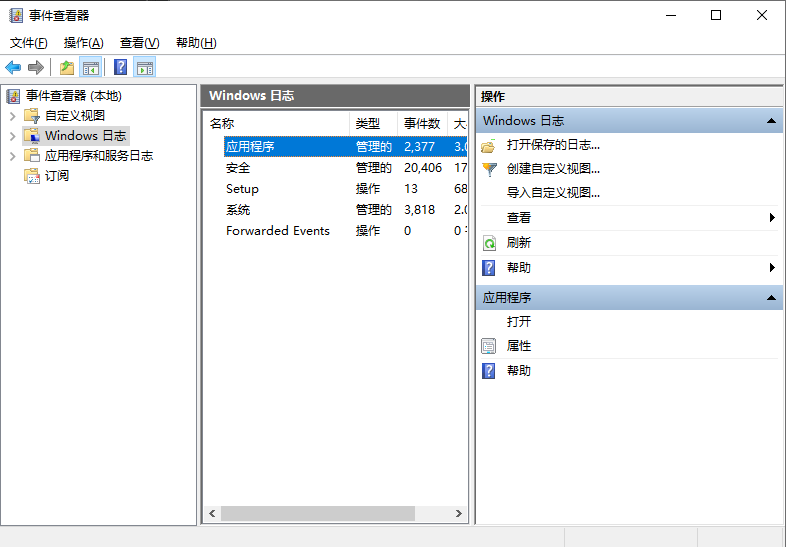Click 打开保存的日志... action
Screen dimensions: 786x547
click(553, 145)
